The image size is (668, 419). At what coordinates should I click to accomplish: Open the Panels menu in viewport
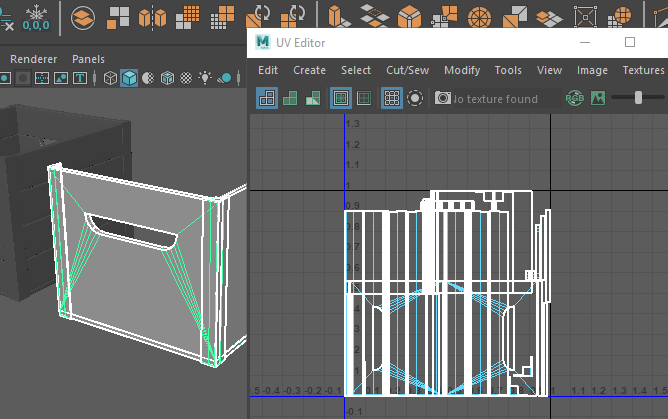point(88,59)
